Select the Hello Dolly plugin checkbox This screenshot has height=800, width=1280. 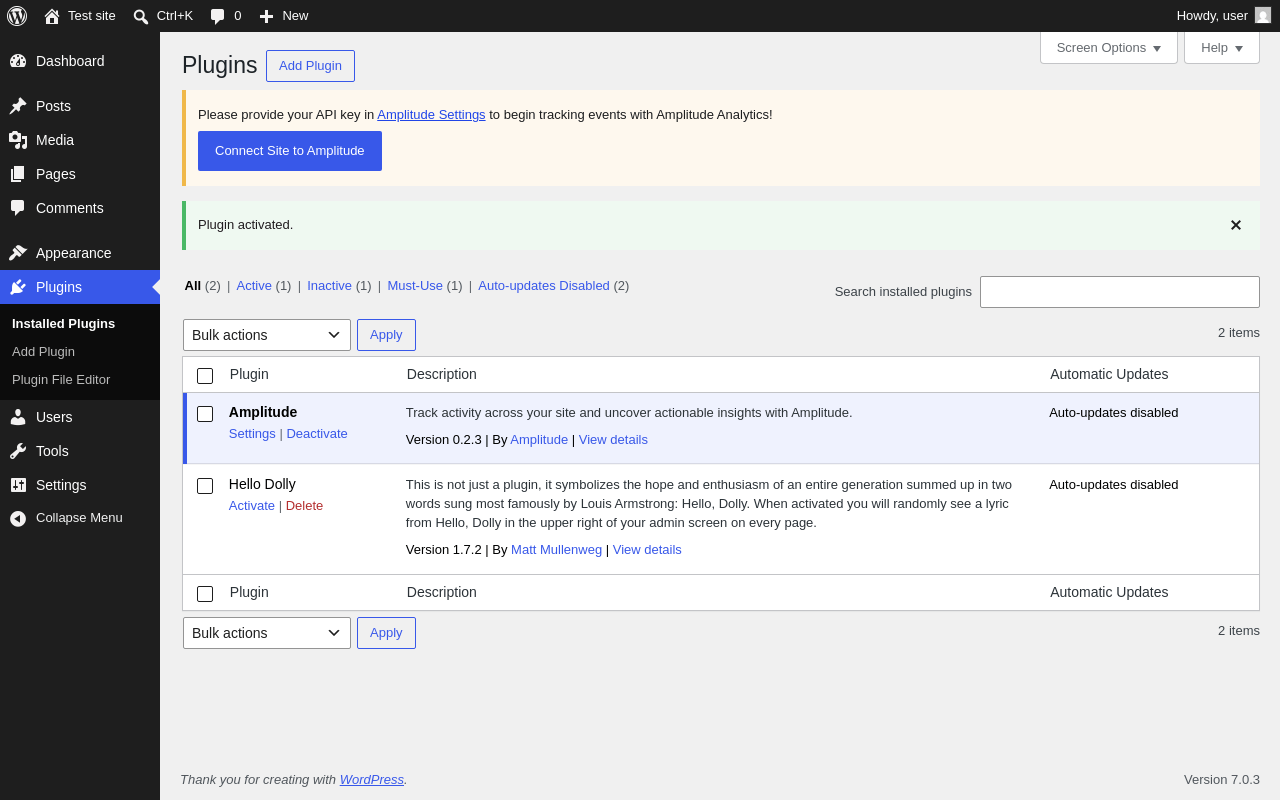click(x=205, y=486)
